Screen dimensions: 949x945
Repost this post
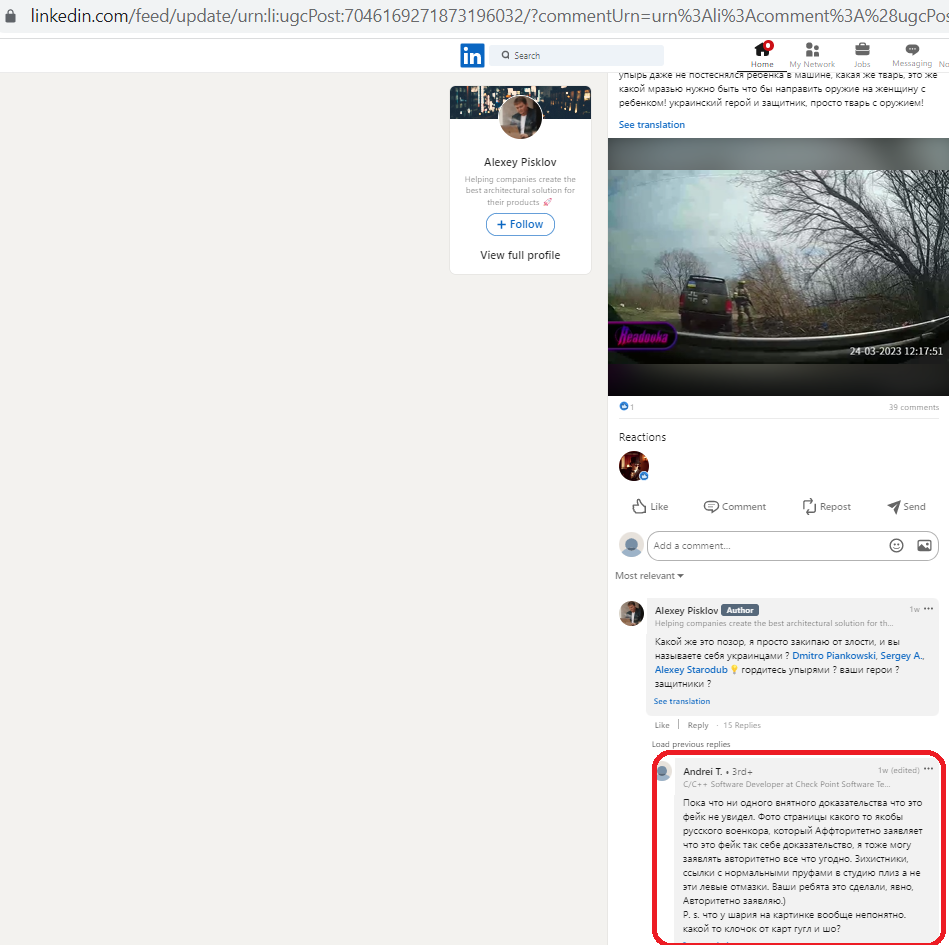coord(826,506)
